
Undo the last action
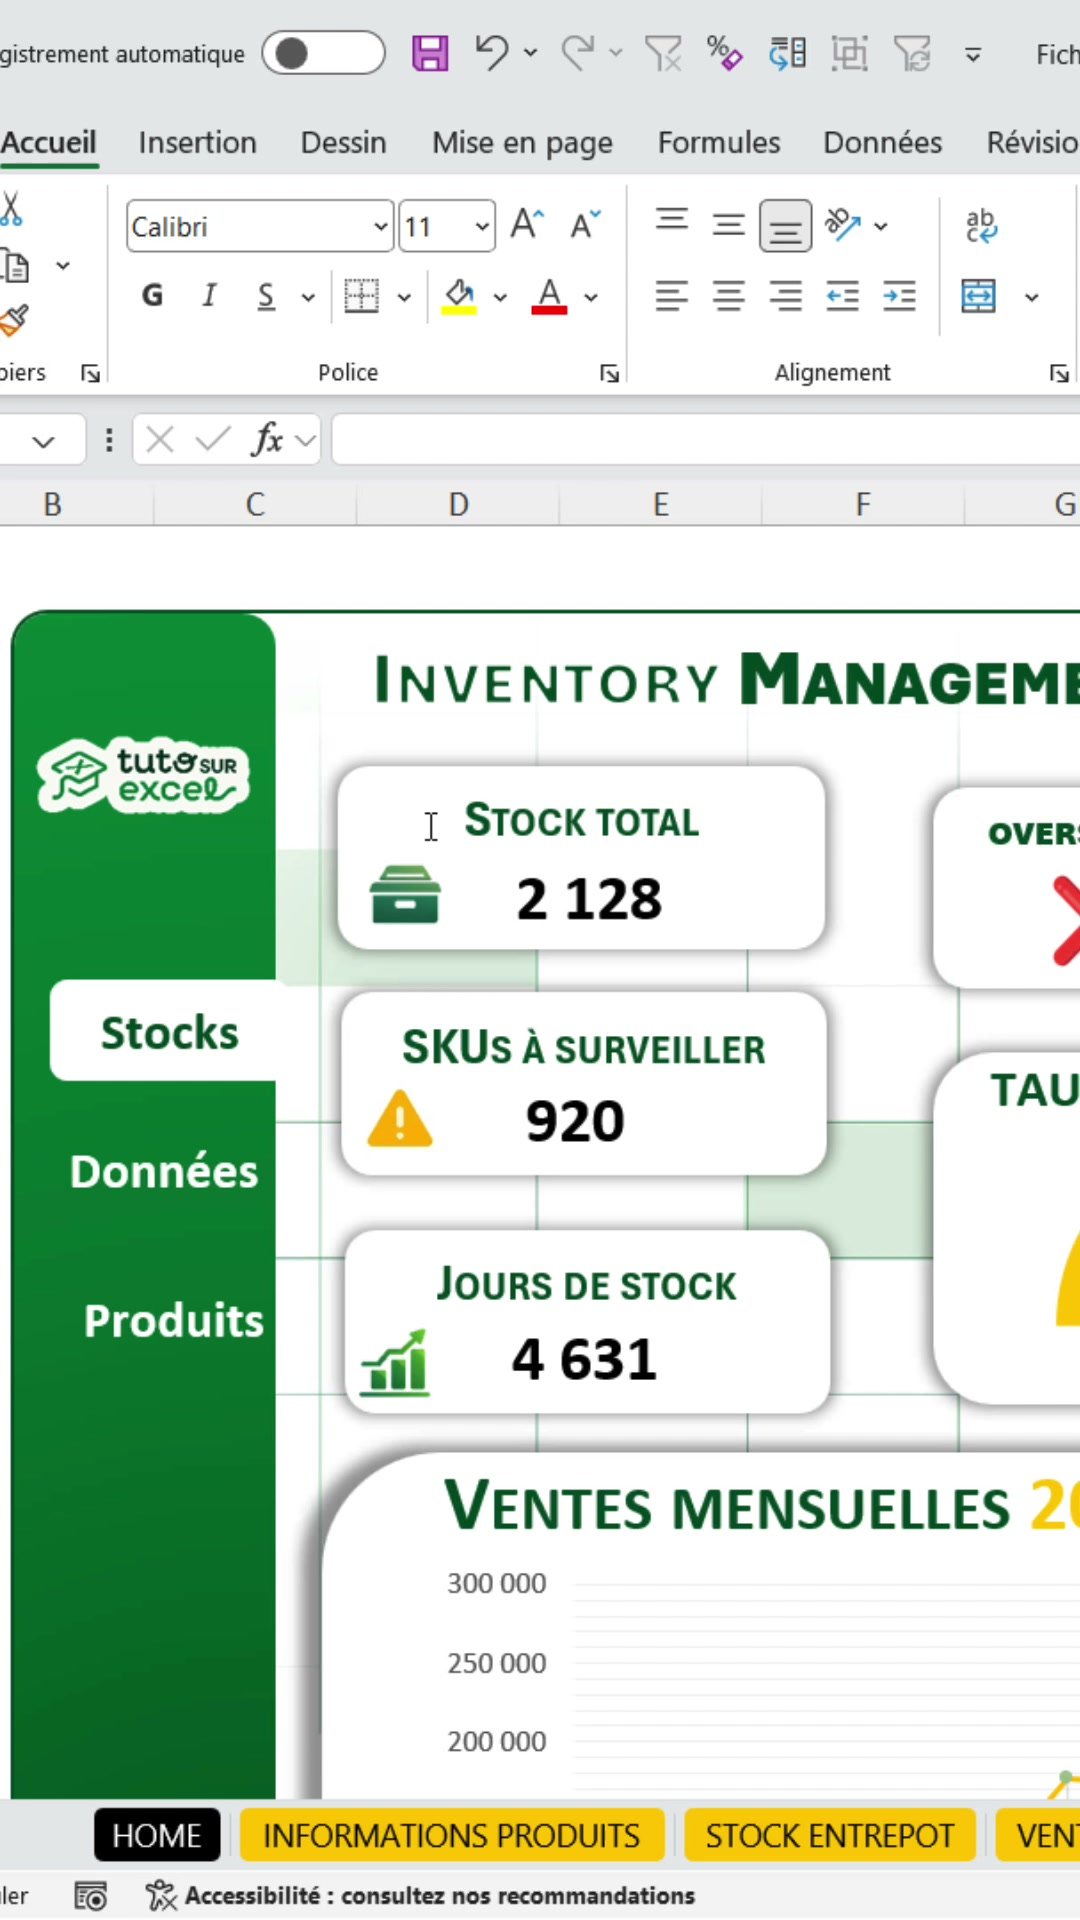click(492, 52)
